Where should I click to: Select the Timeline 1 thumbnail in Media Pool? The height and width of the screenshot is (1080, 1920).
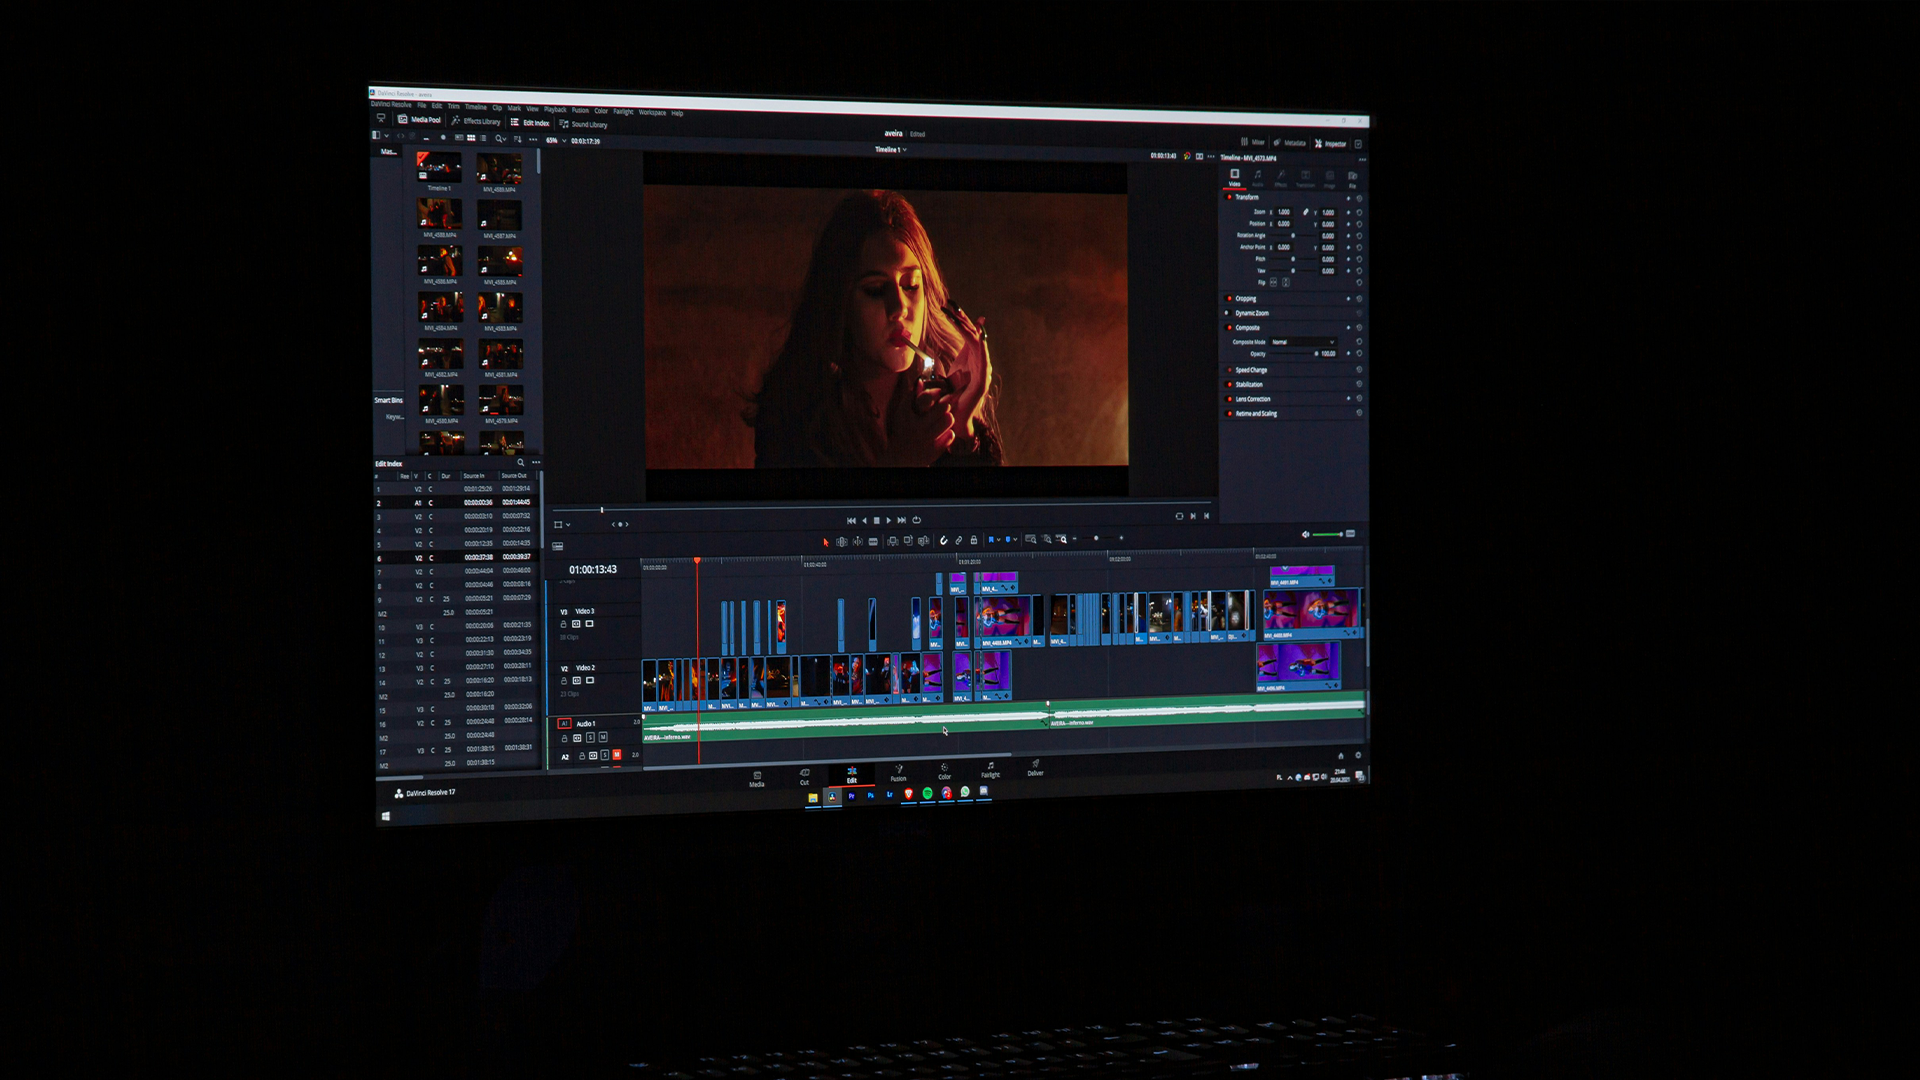(439, 166)
